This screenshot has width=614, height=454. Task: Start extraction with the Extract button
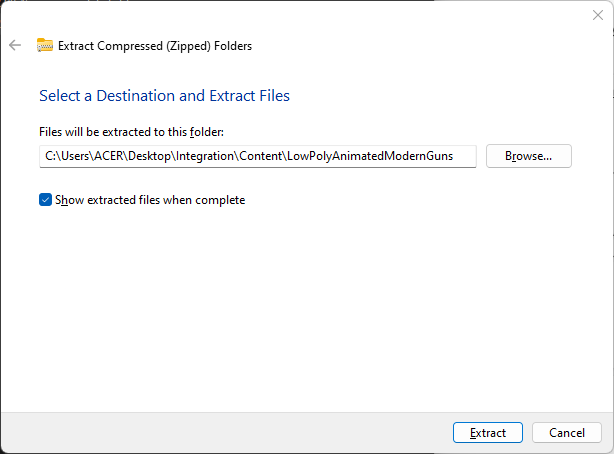click(x=487, y=433)
